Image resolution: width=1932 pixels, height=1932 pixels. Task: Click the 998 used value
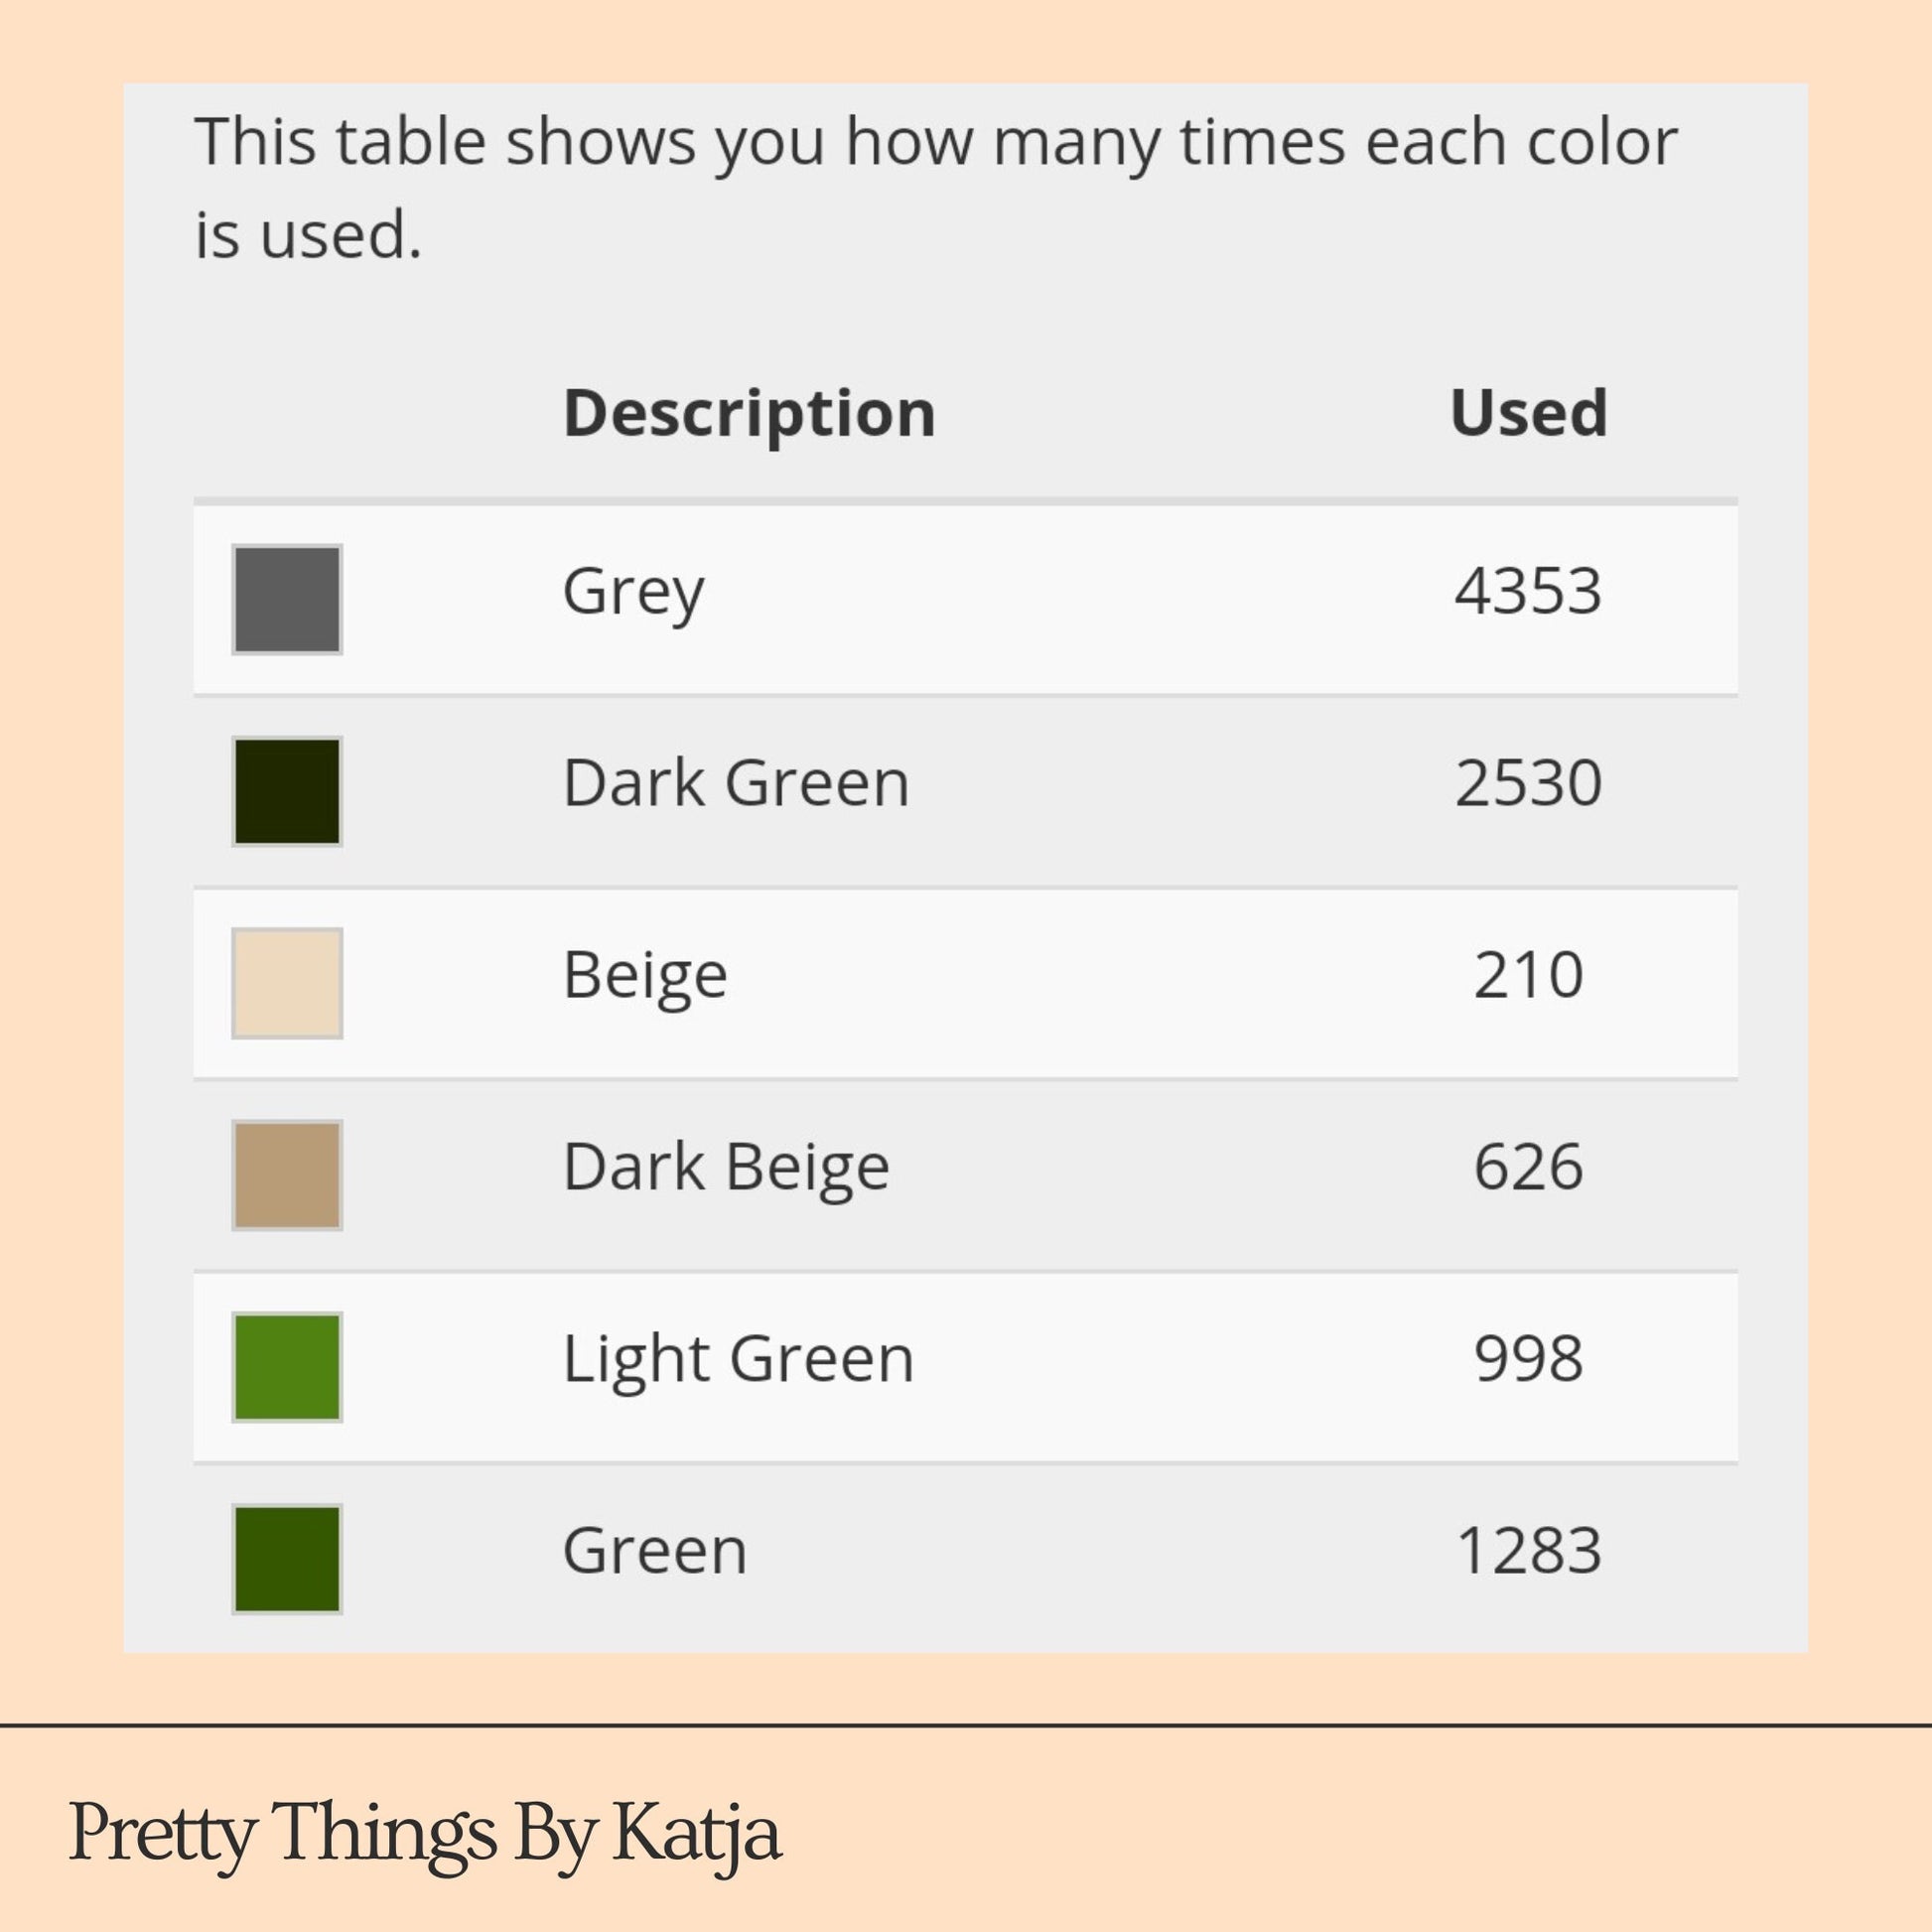[1528, 1358]
